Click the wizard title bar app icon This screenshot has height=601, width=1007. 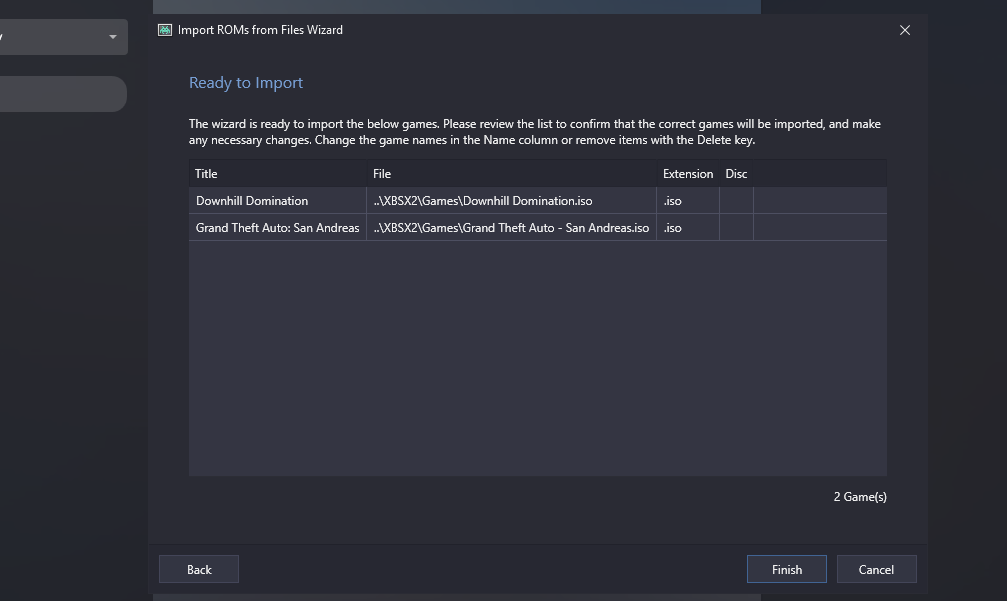(x=165, y=30)
